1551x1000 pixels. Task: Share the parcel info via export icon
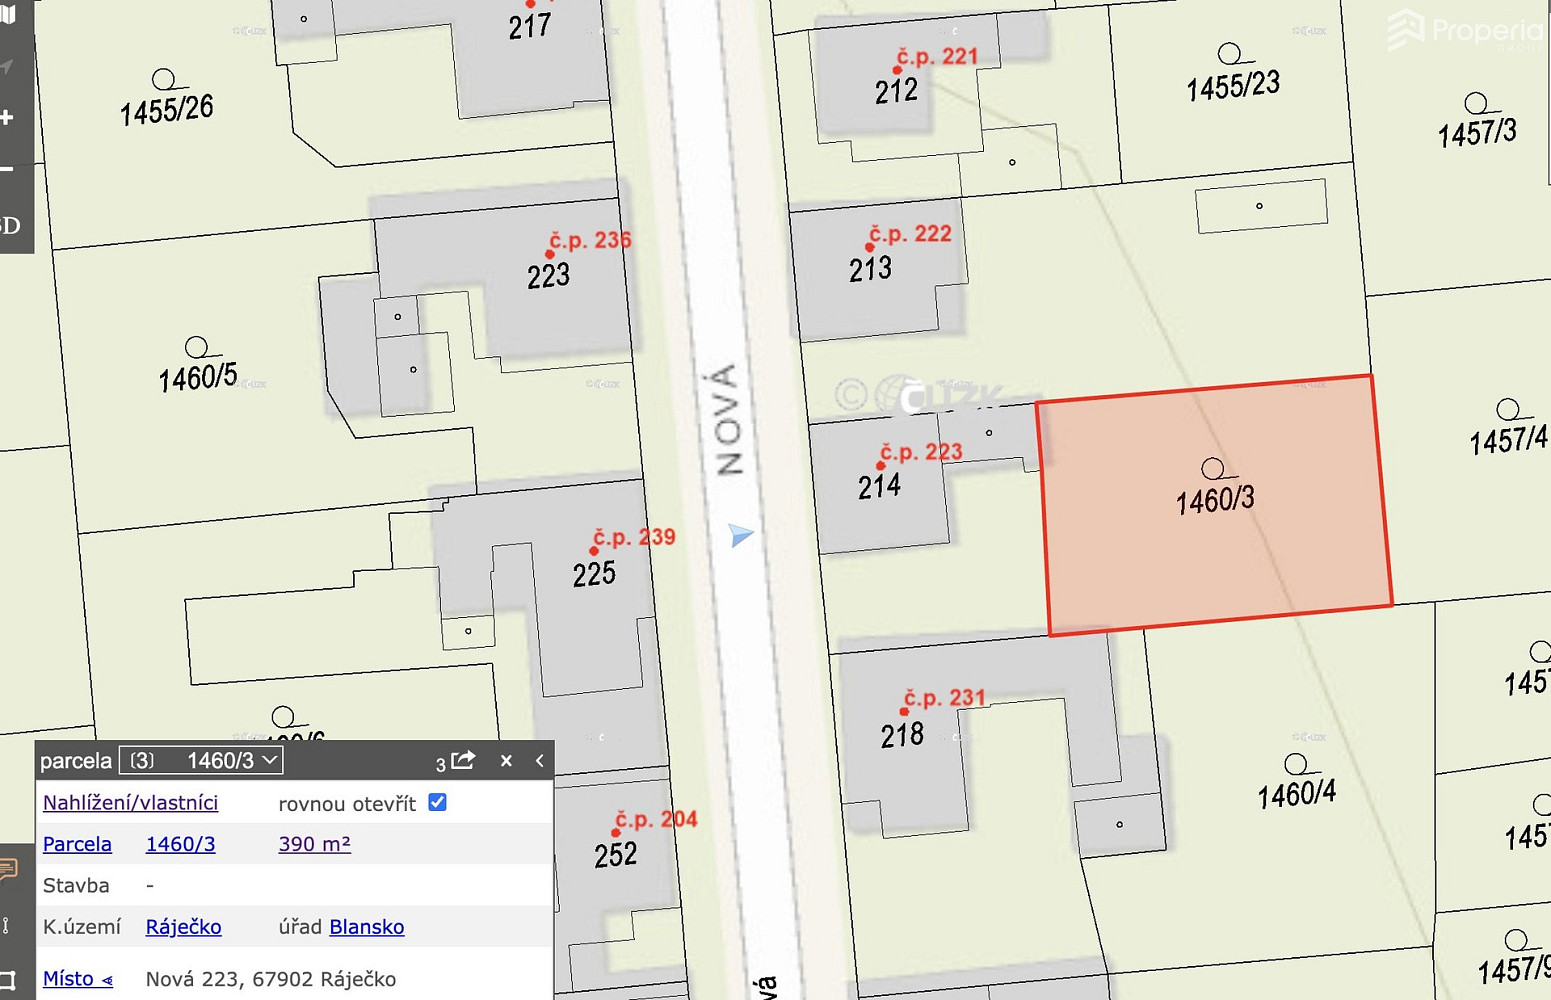(x=463, y=760)
